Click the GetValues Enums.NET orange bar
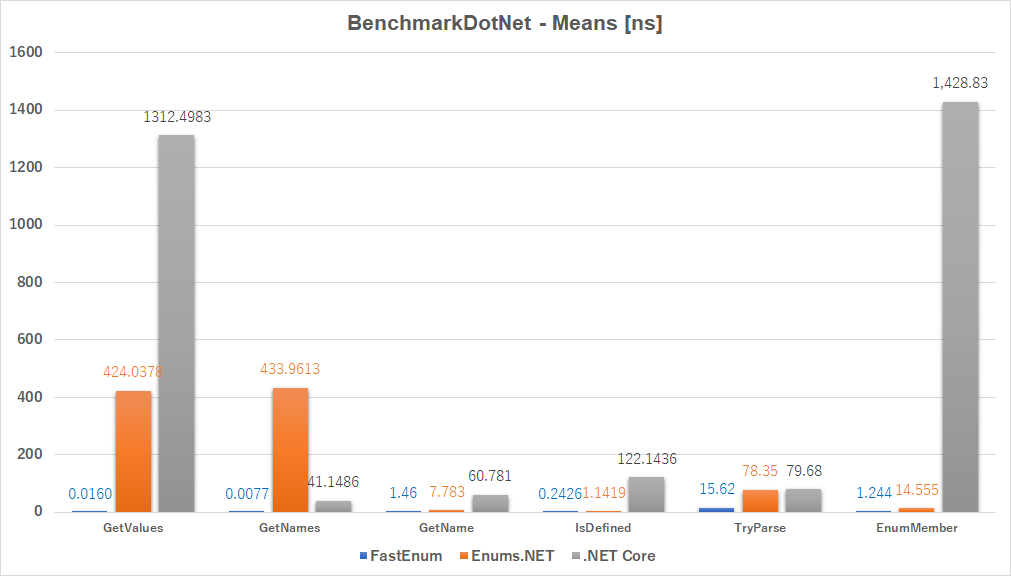The height and width of the screenshot is (576, 1011). (x=133, y=452)
